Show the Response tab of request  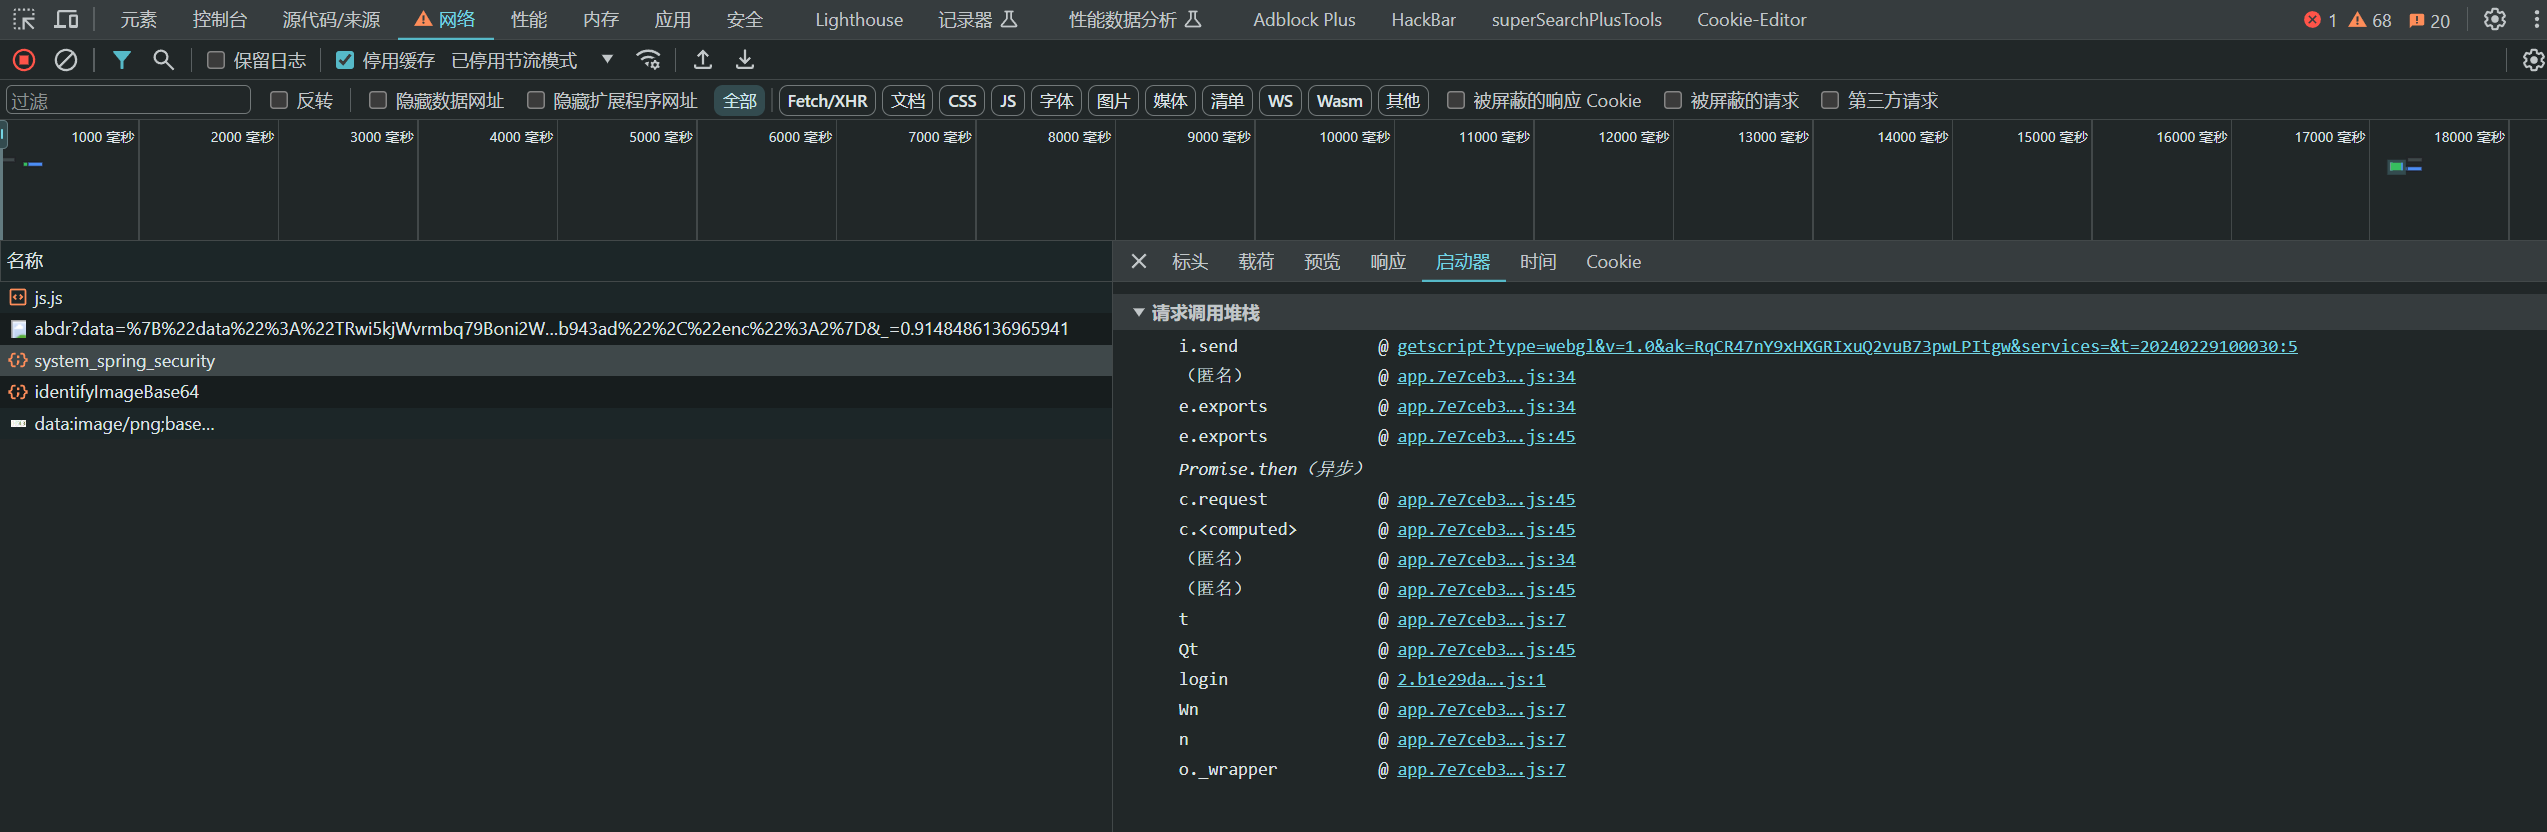(1388, 262)
